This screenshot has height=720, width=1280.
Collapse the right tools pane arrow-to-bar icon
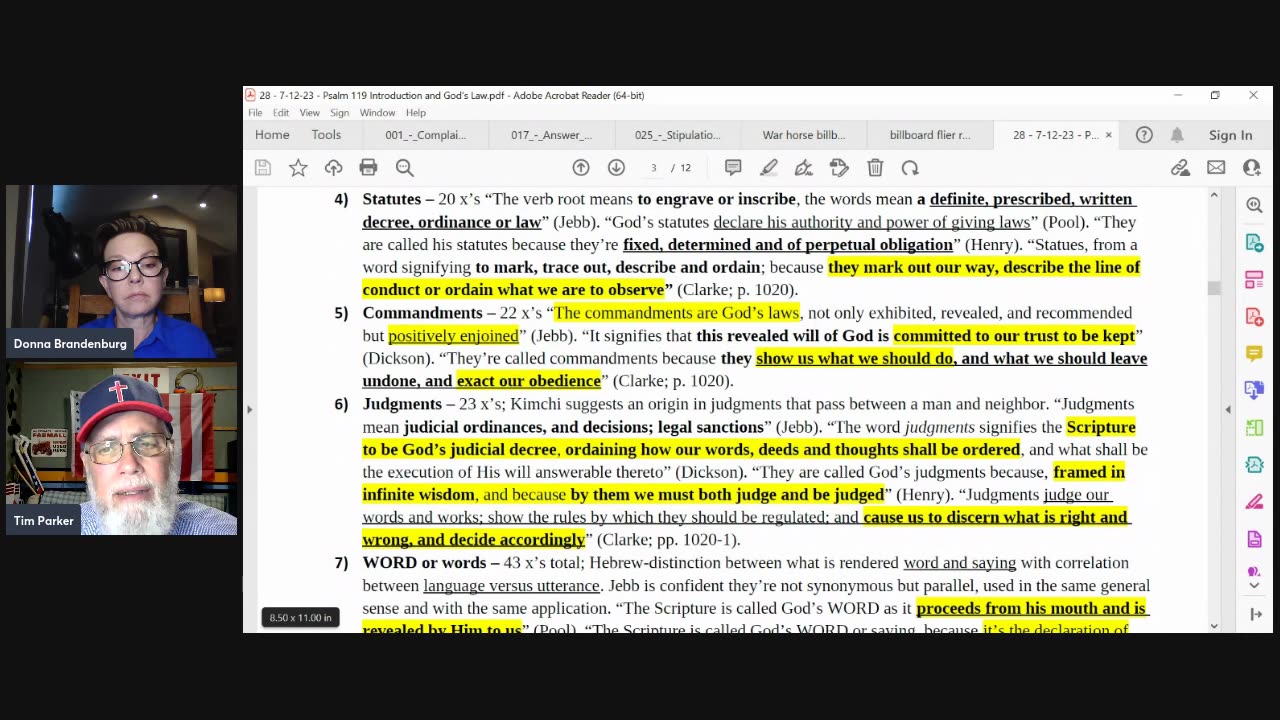click(x=1254, y=614)
